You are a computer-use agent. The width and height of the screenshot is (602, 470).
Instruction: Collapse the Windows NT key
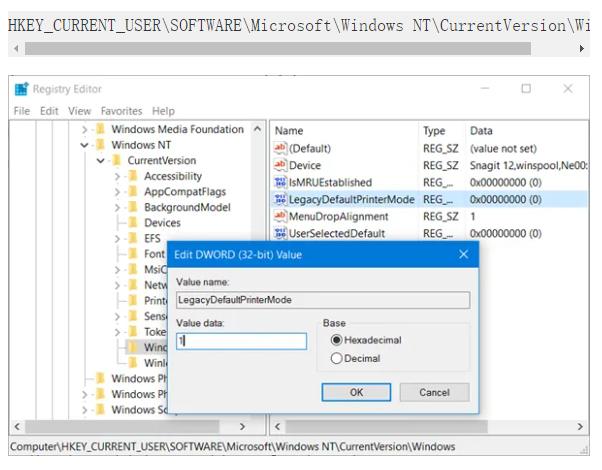[84, 145]
